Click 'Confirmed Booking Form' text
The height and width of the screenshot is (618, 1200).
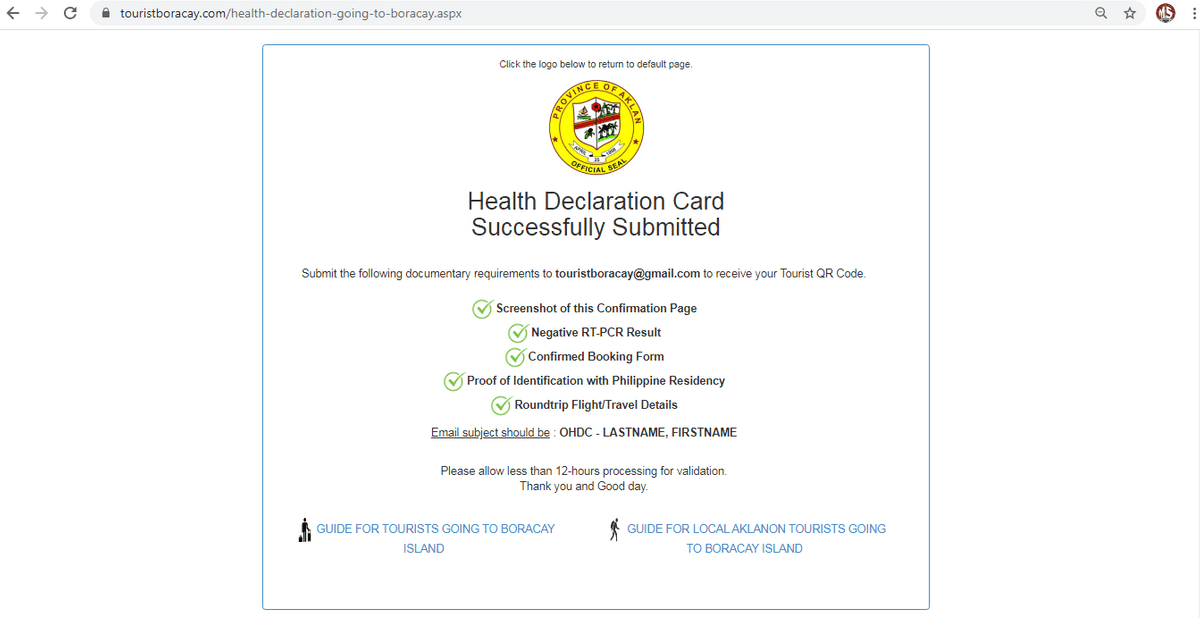click(596, 356)
